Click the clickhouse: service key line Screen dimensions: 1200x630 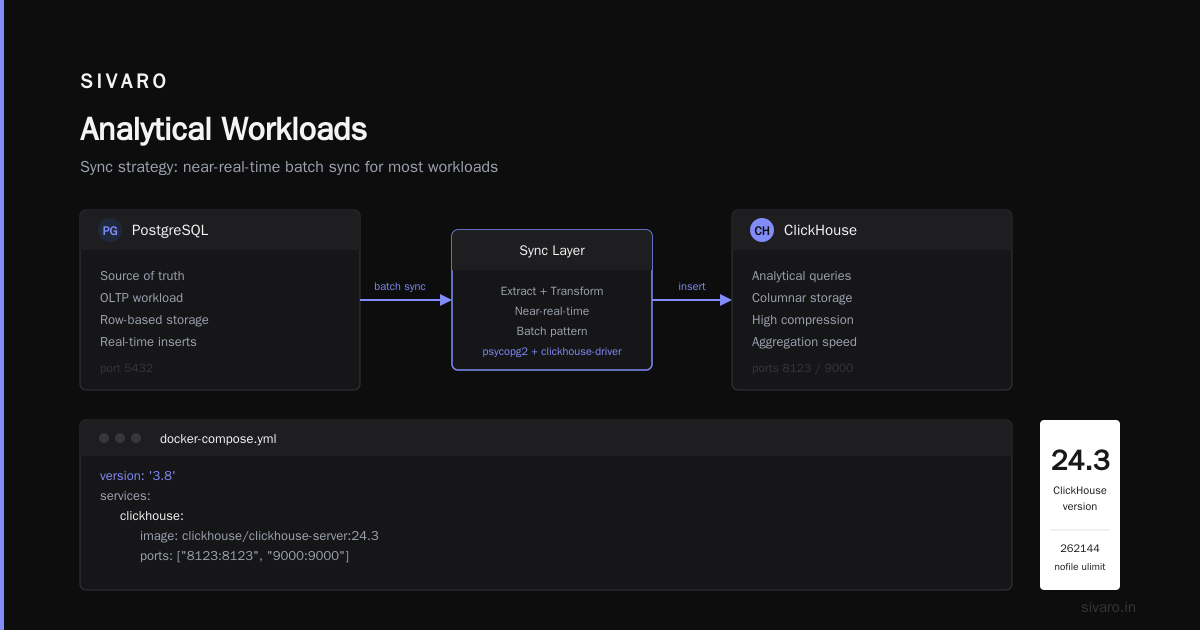[x=152, y=516]
